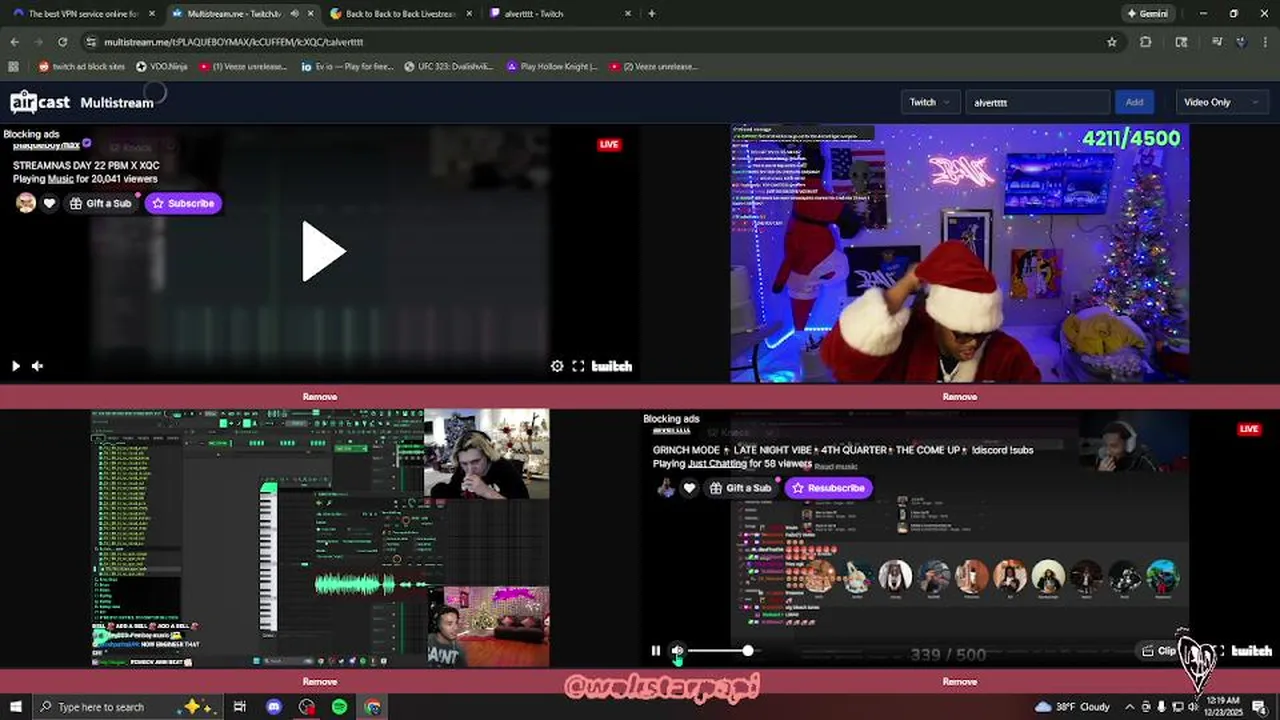Reload the page

click(62, 42)
